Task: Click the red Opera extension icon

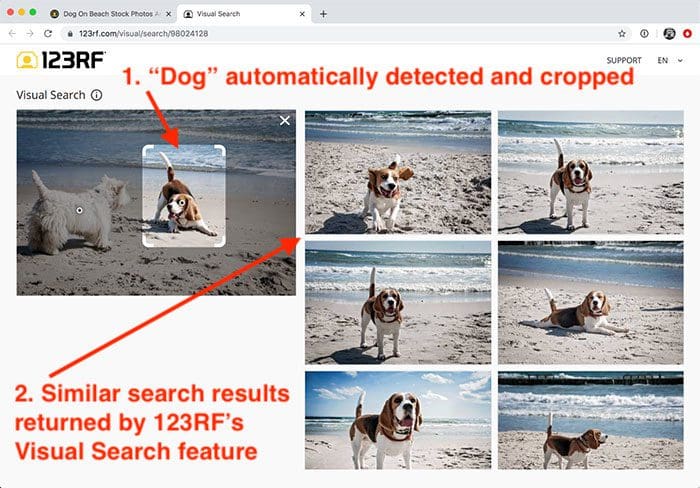Action: tap(688, 33)
